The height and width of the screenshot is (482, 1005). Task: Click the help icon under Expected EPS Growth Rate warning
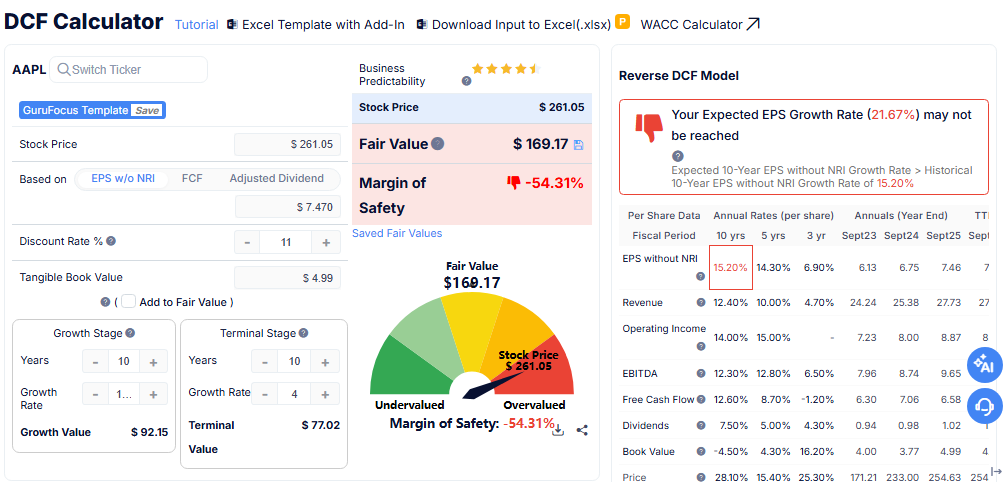point(677,156)
